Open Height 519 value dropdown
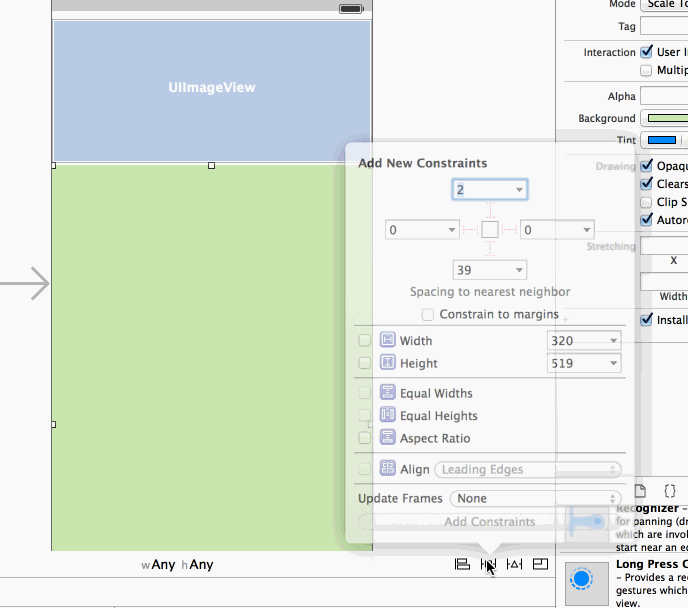Screen dimensions: 688x608 coord(613,363)
